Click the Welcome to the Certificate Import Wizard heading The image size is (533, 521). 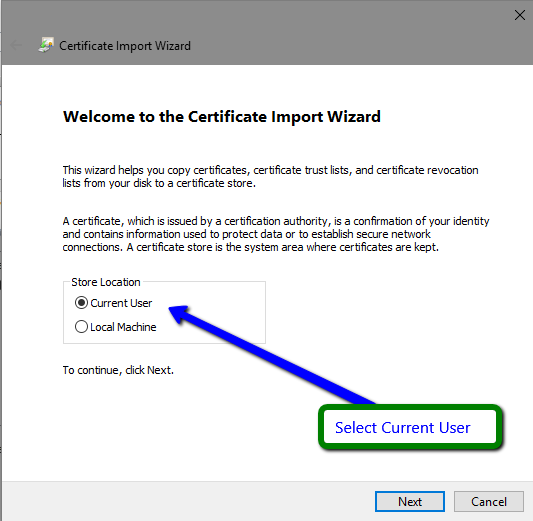pyautogui.click(x=222, y=117)
